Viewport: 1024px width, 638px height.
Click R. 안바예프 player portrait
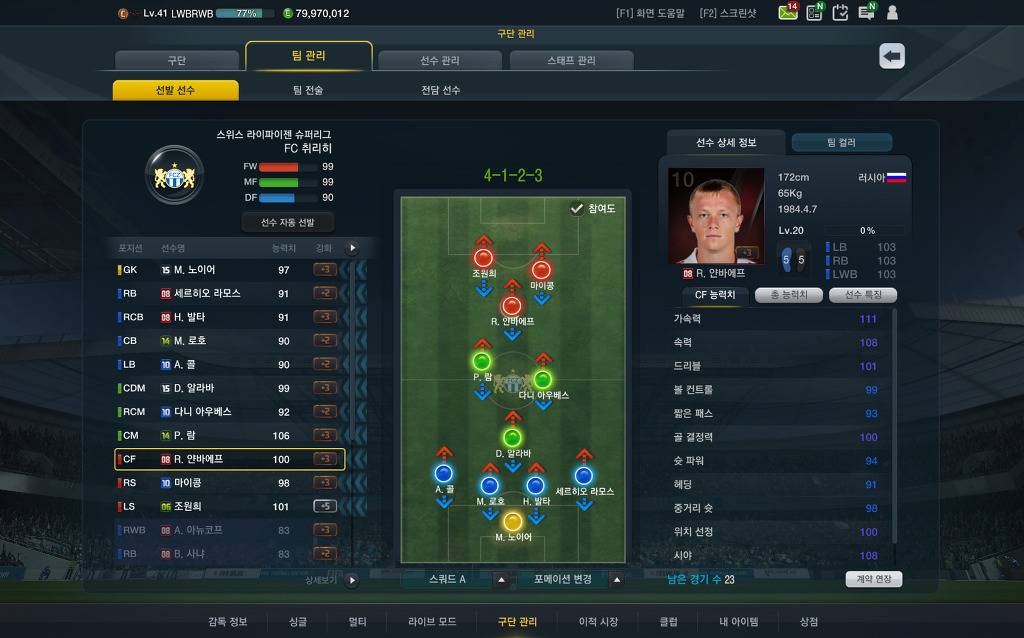(x=716, y=216)
